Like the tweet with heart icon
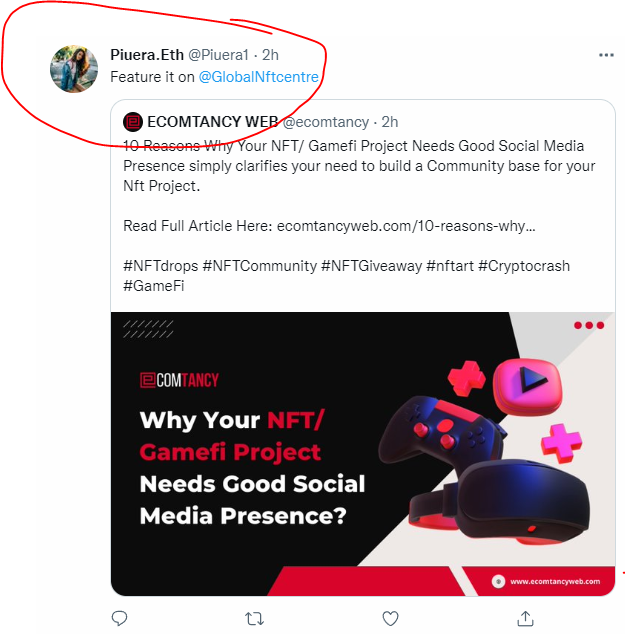 (x=390, y=618)
